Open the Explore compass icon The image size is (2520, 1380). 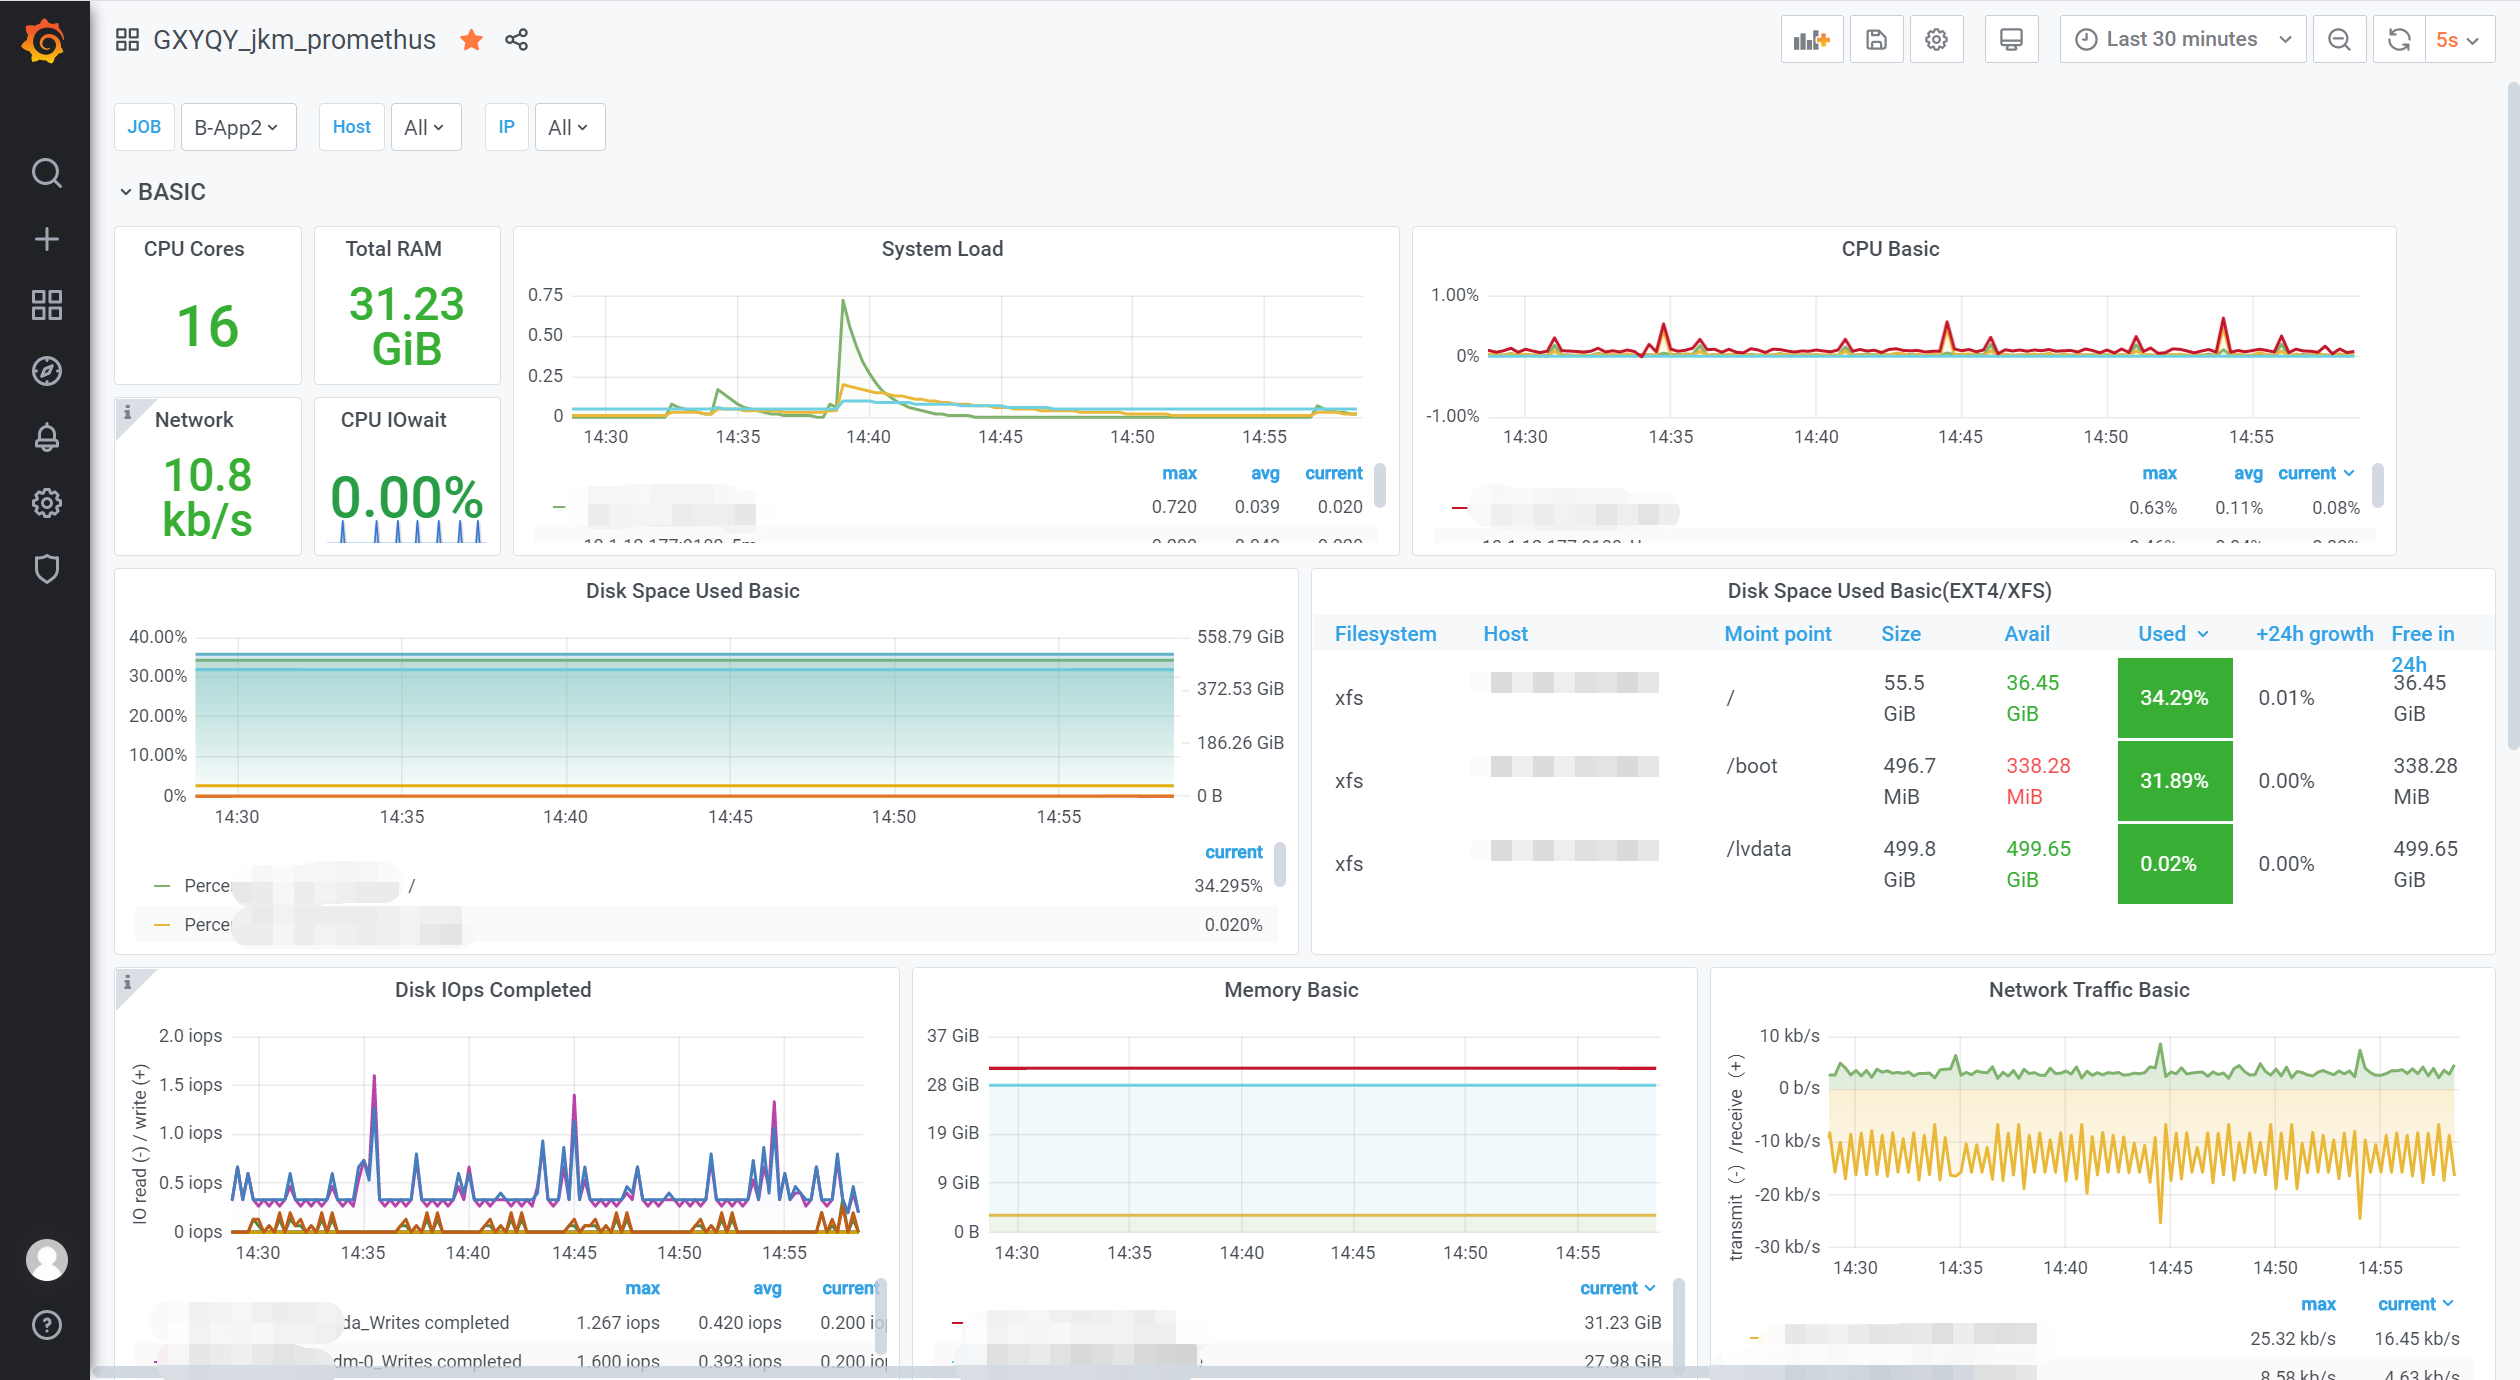tap(46, 371)
